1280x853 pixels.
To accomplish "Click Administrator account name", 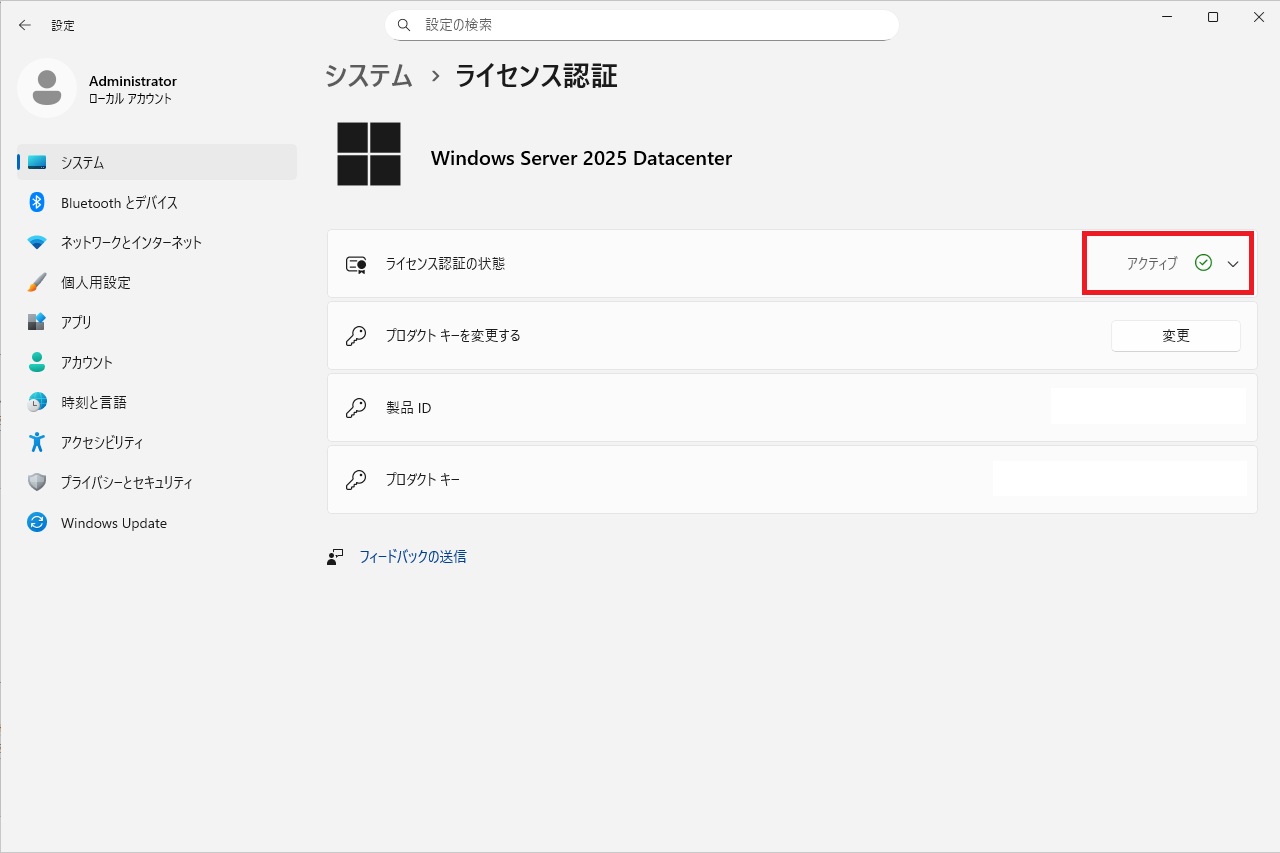I will point(133,81).
